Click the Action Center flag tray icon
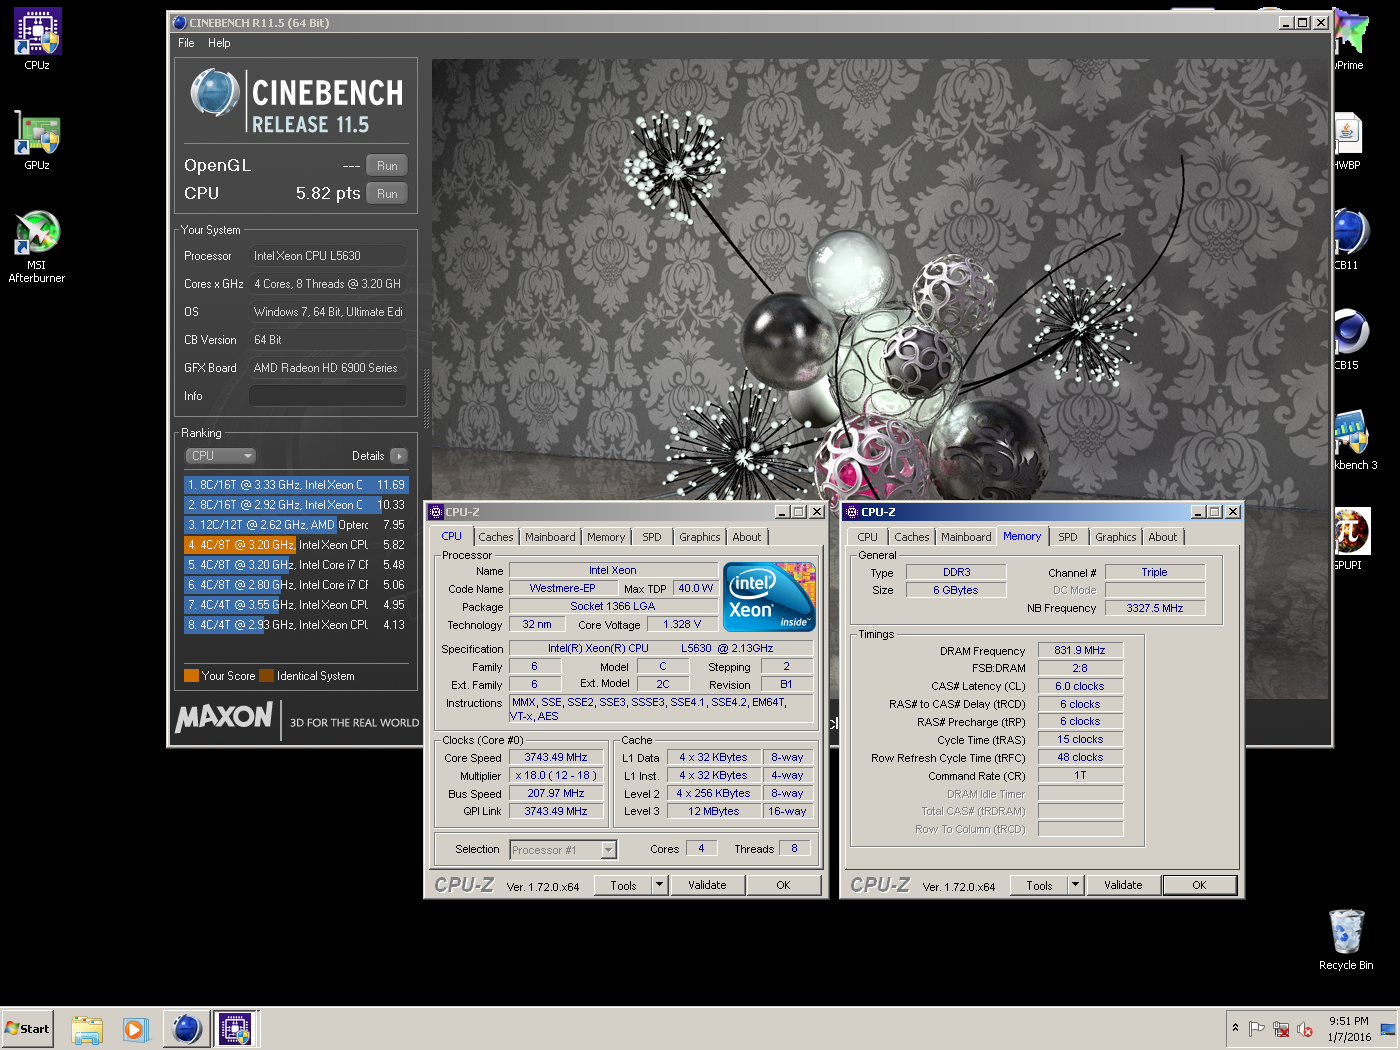The image size is (1400, 1050). point(1257,1029)
